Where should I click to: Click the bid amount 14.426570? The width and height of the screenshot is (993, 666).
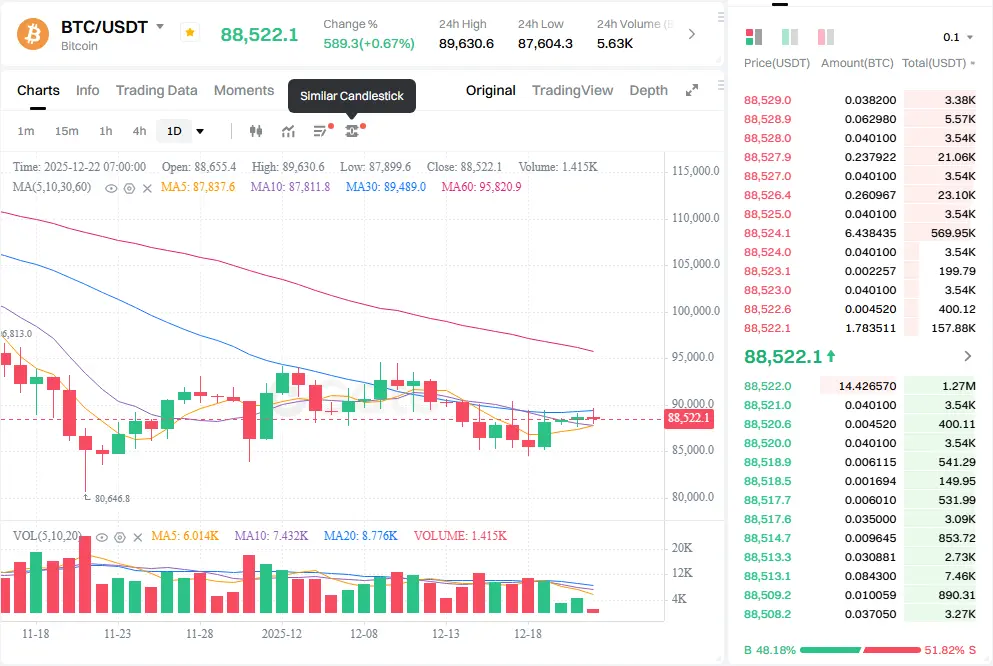pos(867,386)
